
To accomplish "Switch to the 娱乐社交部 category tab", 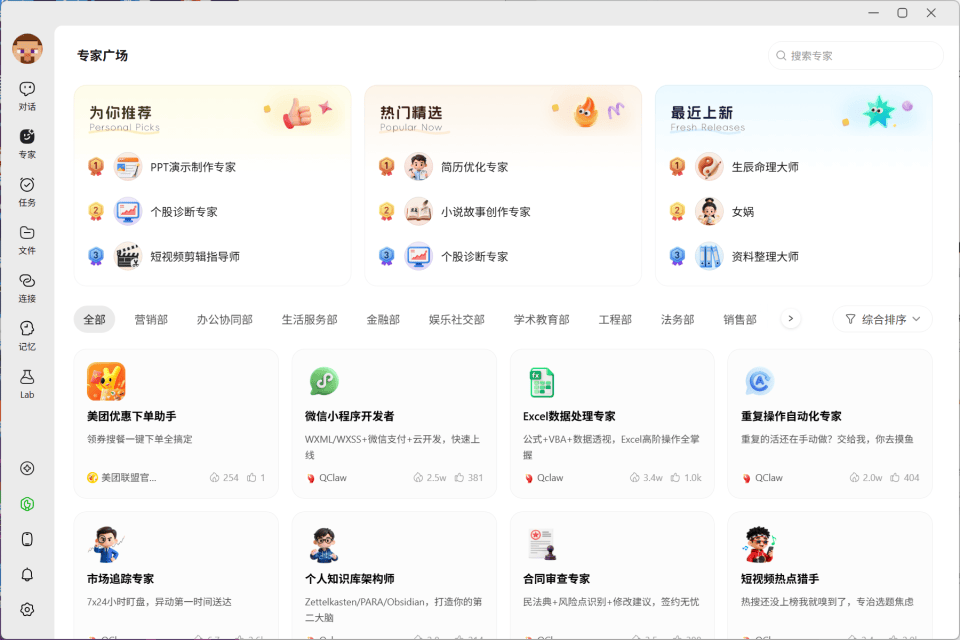I will click(457, 319).
